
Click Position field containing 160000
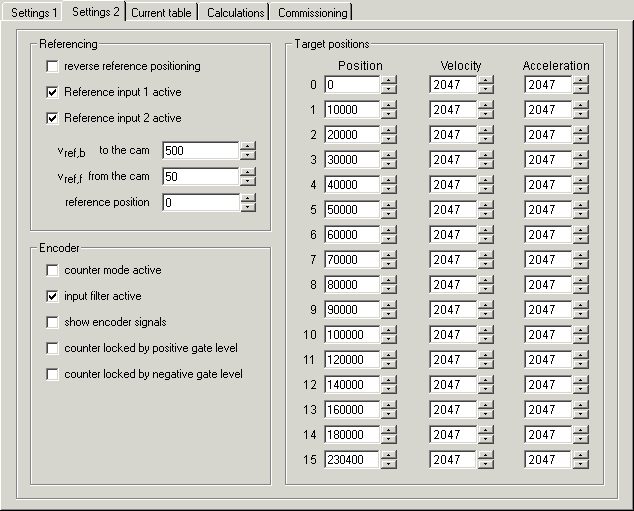pos(352,410)
